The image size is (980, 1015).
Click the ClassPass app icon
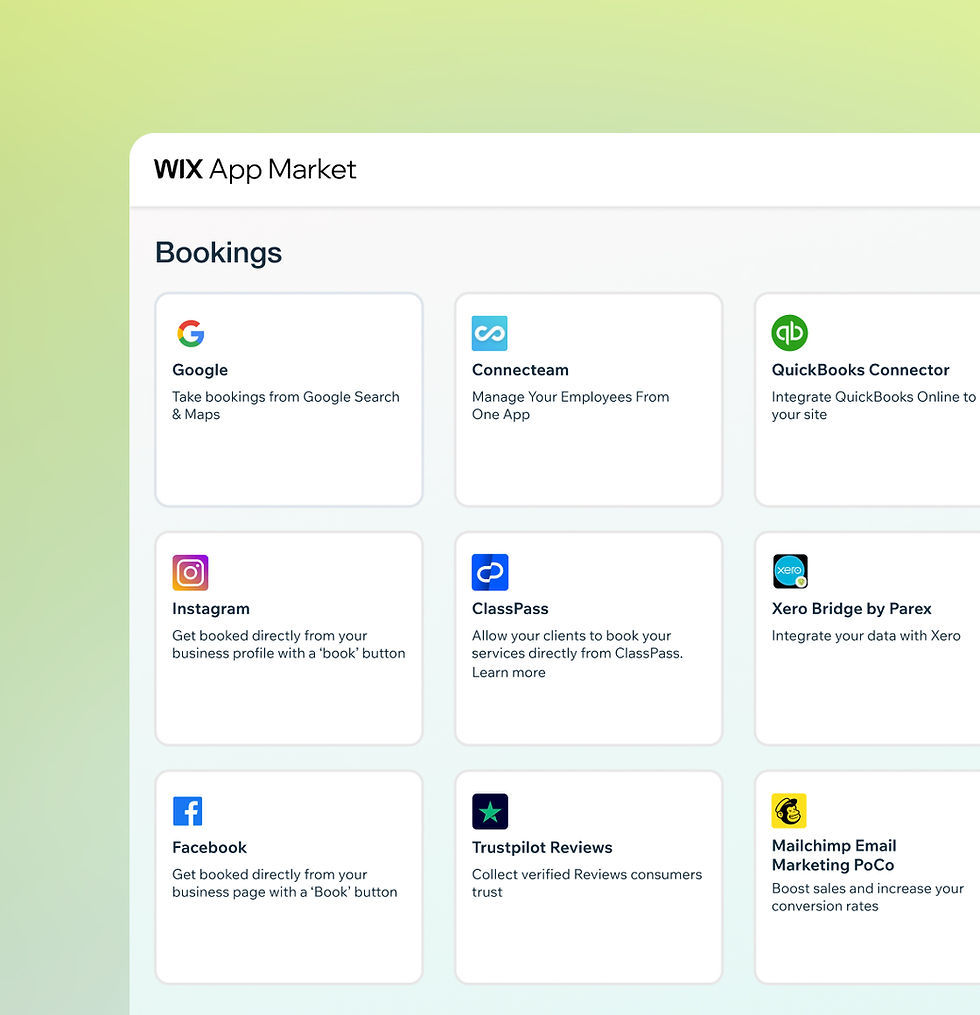490,572
